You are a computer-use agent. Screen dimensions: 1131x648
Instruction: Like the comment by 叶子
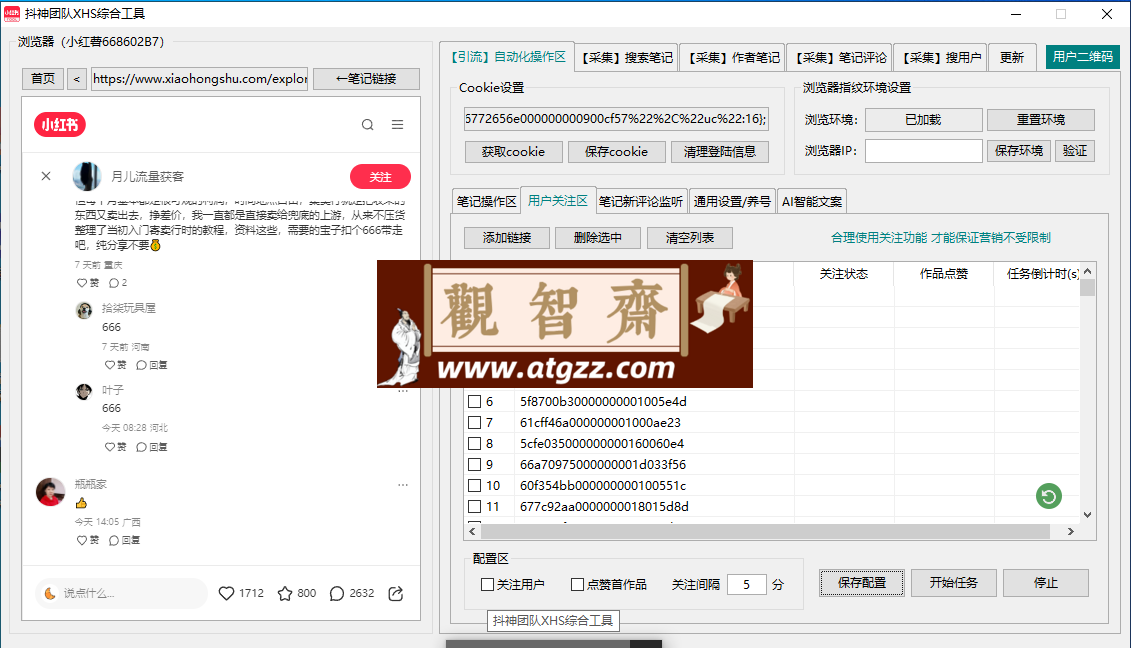click(x=115, y=447)
